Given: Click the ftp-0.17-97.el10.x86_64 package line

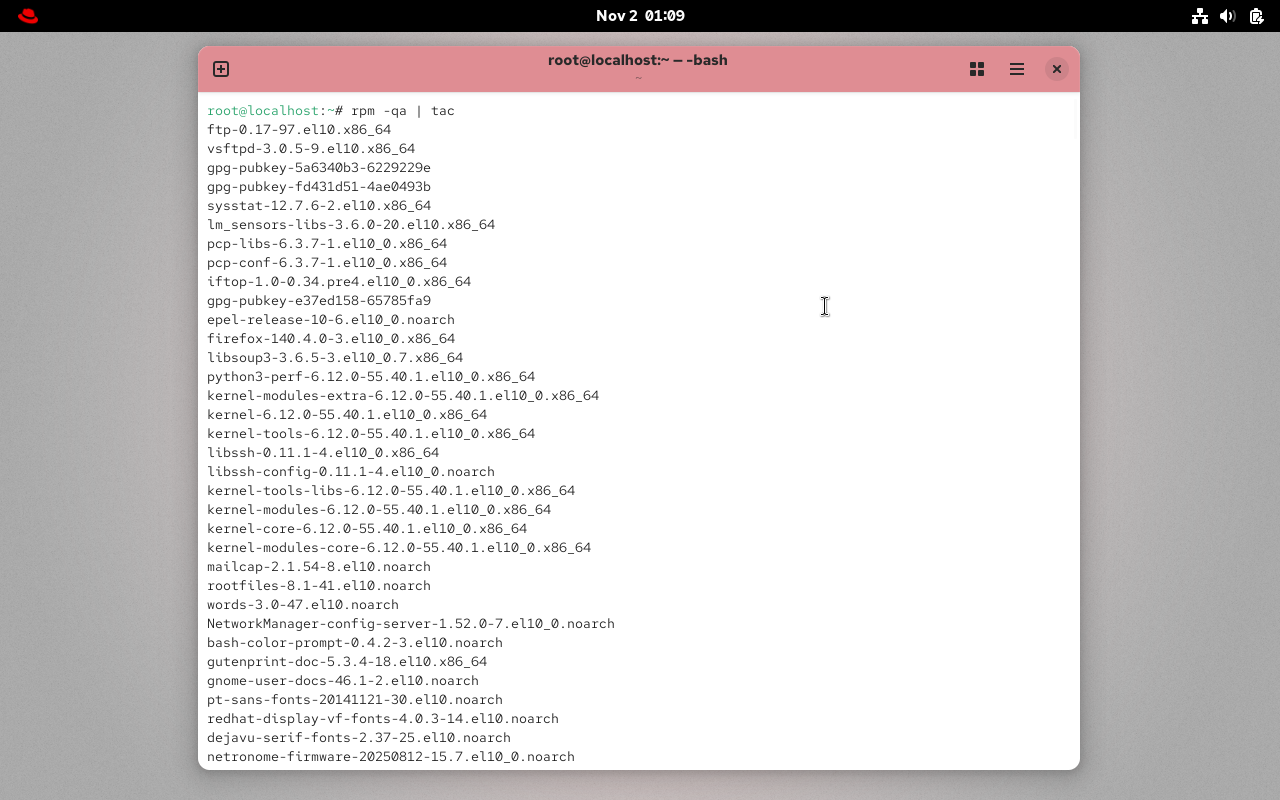Looking at the screenshot, I should pos(299,129).
